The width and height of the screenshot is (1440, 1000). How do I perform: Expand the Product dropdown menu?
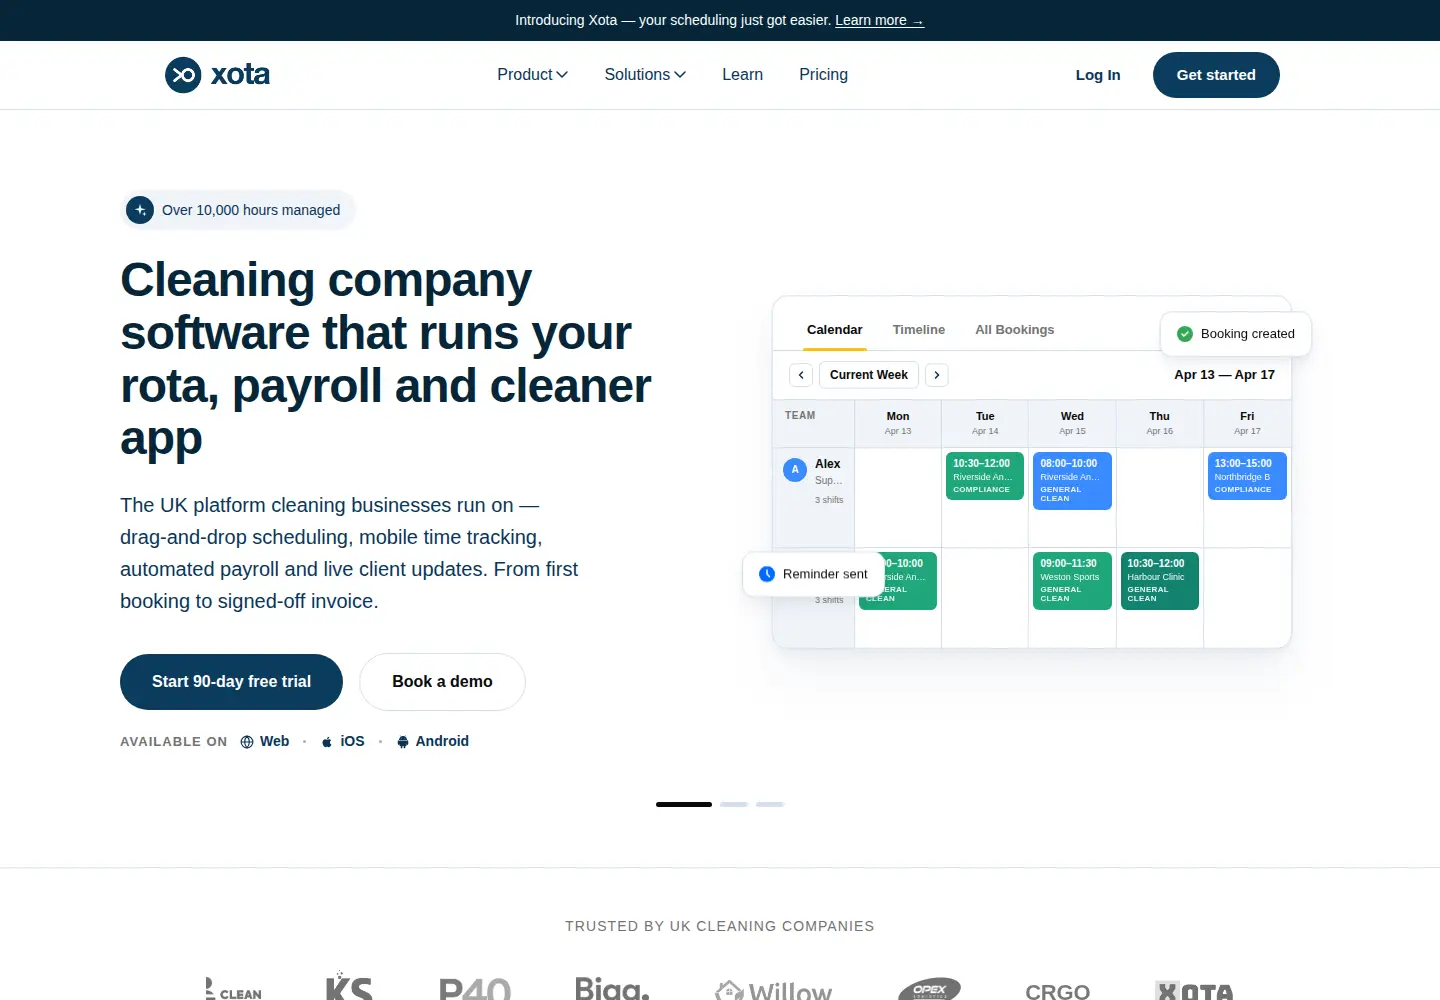[x=532, y=75]
